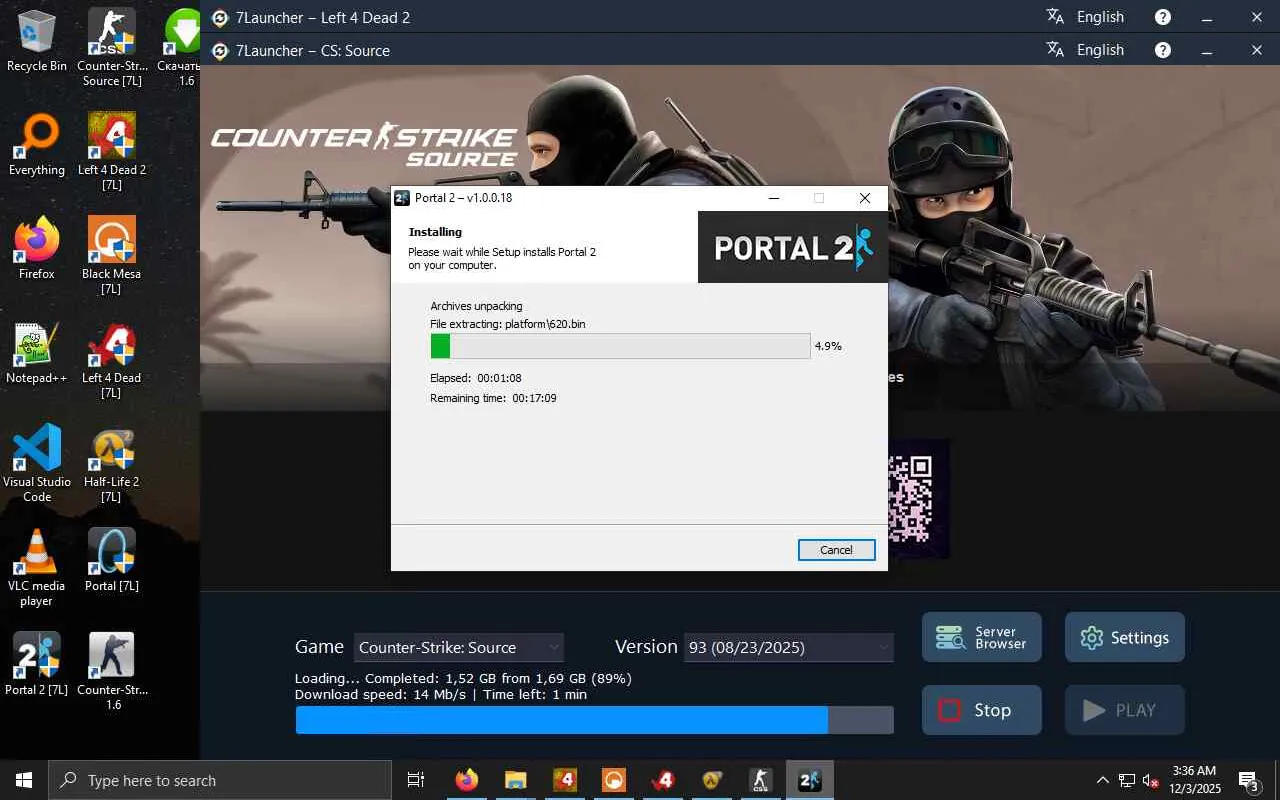
Task: Switch to the Left 4 Dead taskbar icon
Action: coord(663,780)
